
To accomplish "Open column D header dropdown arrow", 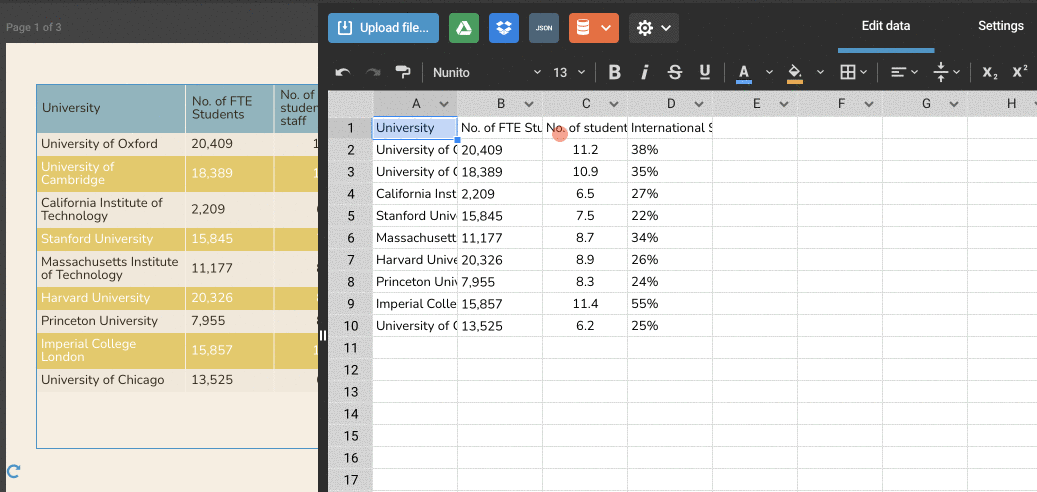I will pos(699,104).
